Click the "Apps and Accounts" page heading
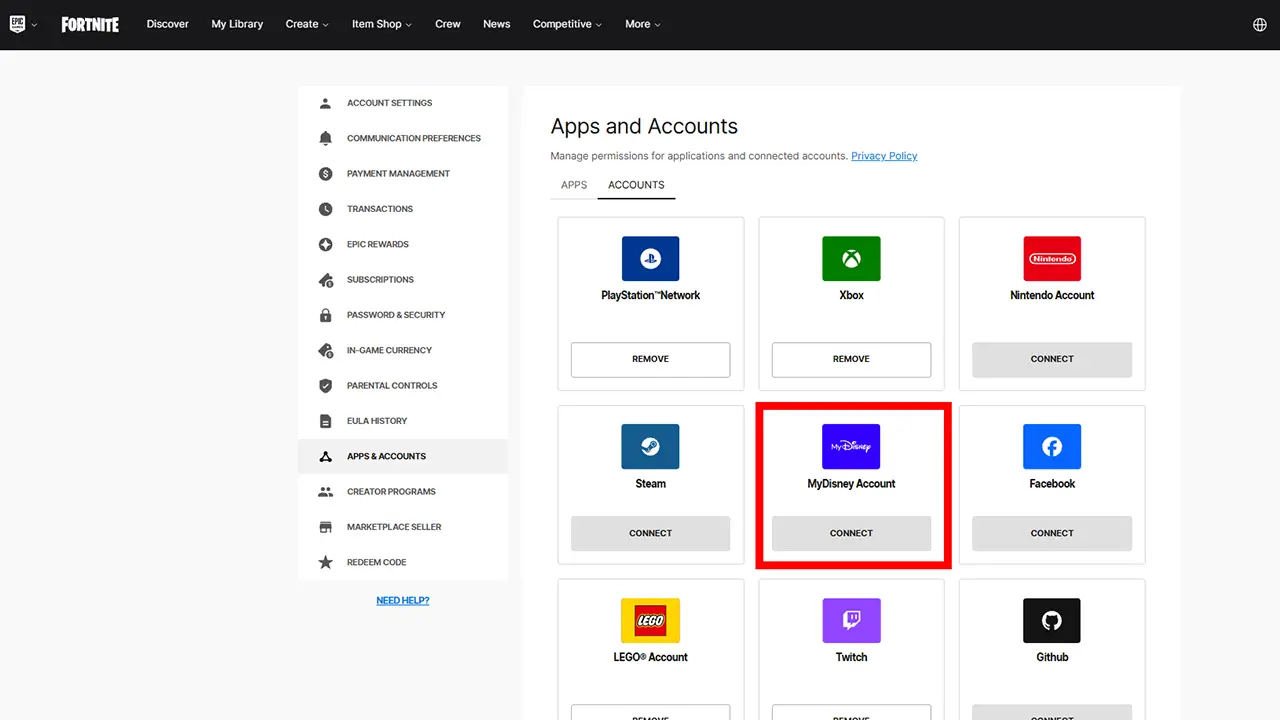1280x720 pixels. pyautogui.click(x=644, y=126)
